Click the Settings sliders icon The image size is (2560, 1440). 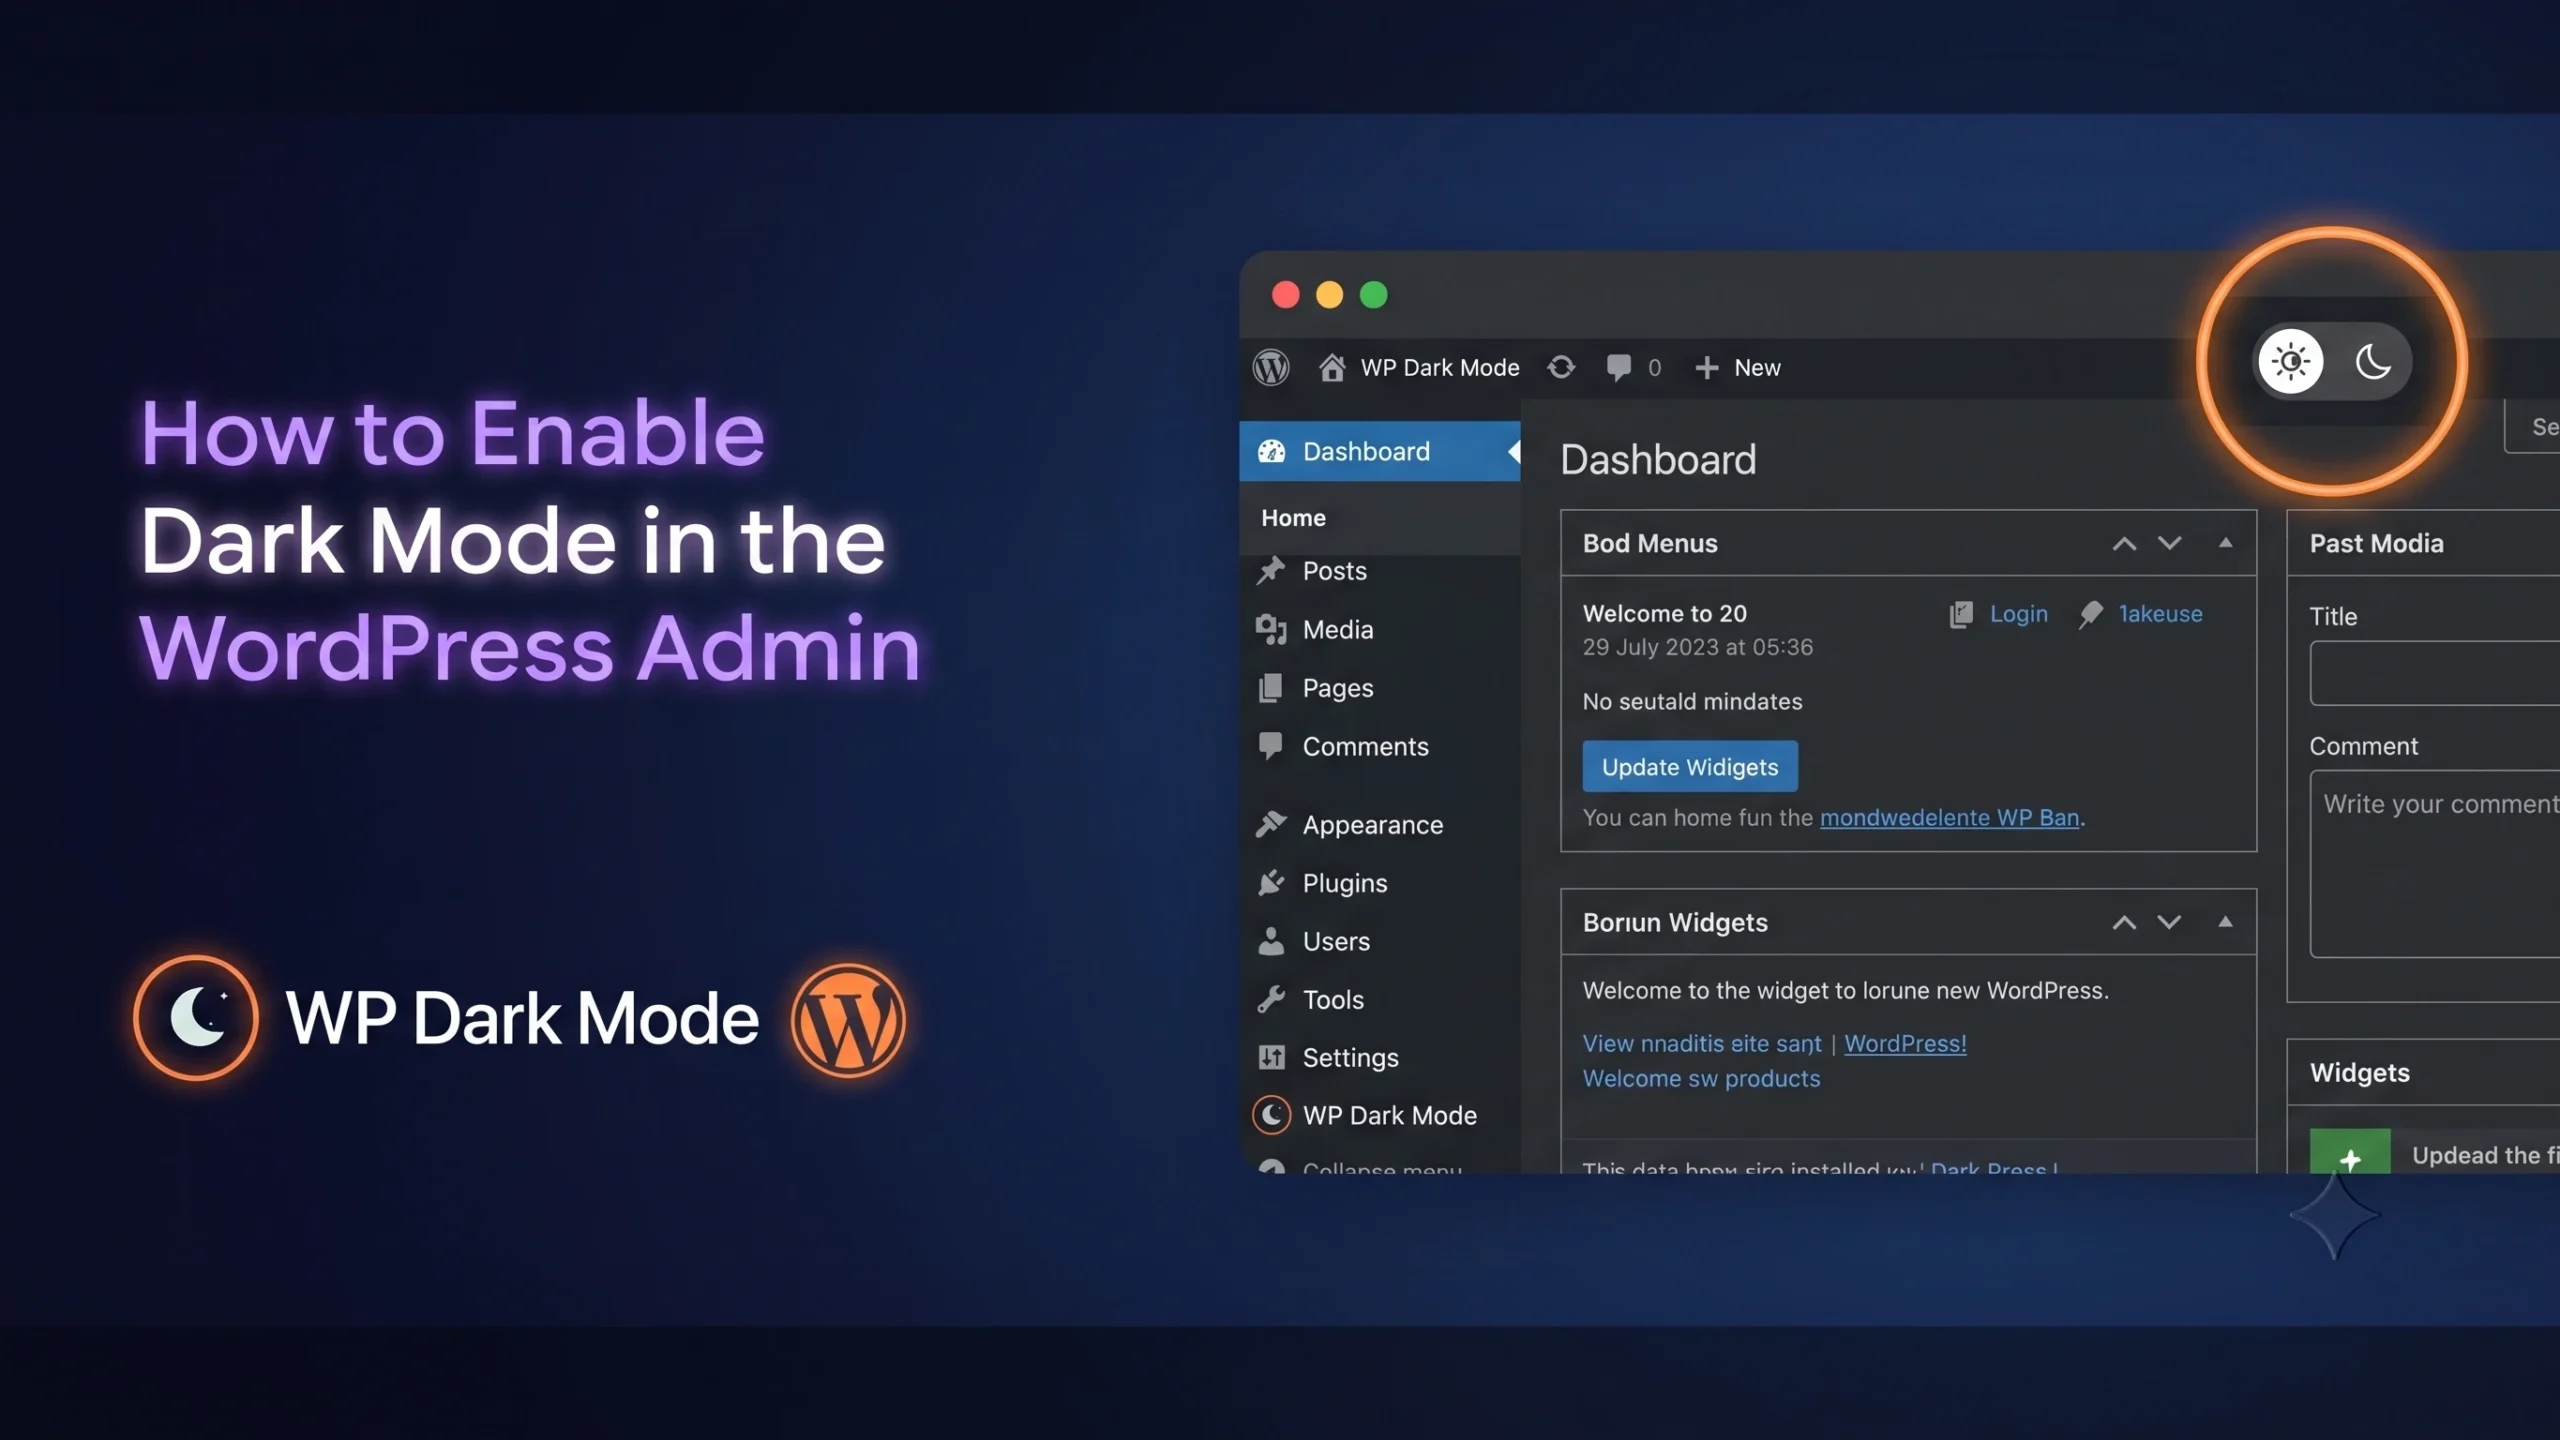click(x=1270, y=1057)
